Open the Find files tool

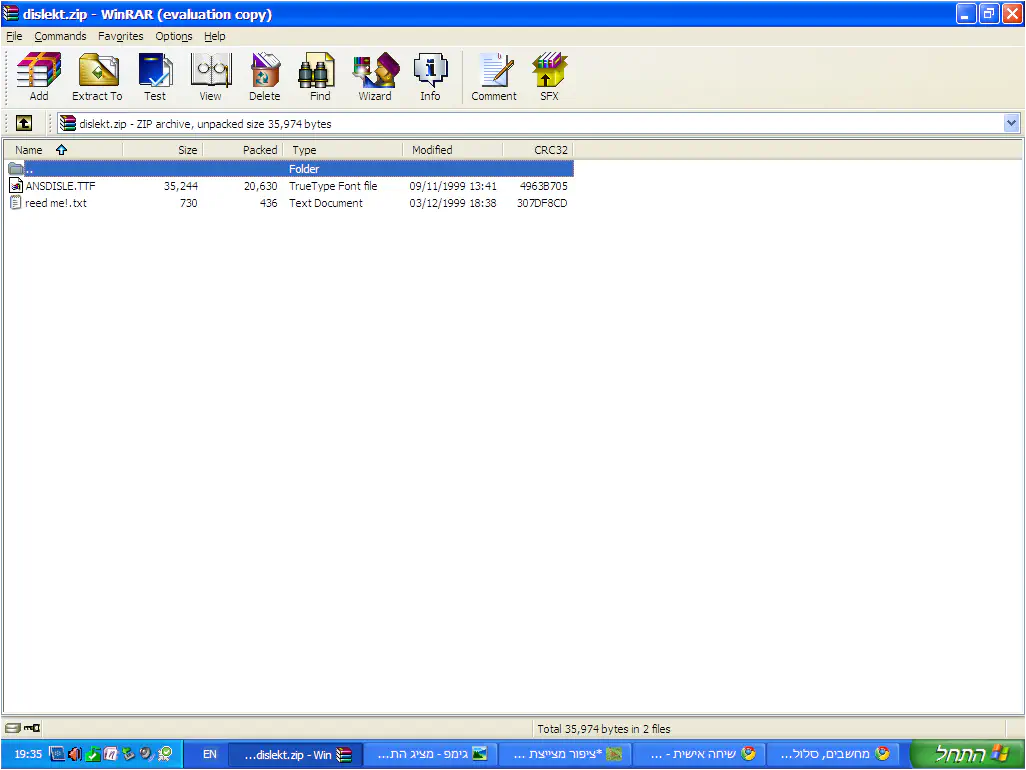(x=320, y=76)
